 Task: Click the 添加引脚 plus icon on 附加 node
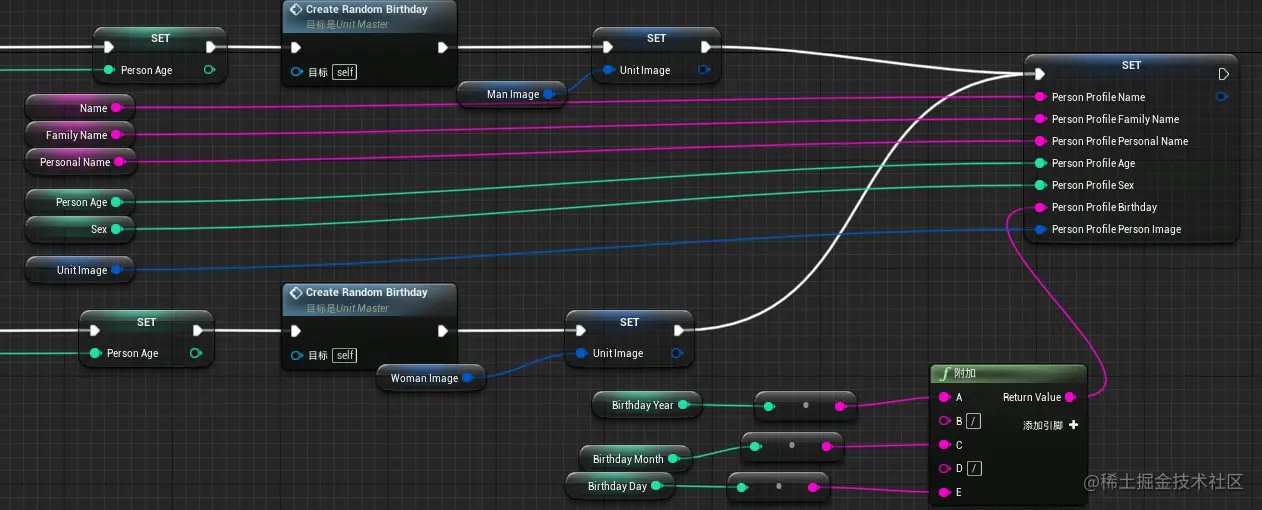pos(1073,425)
